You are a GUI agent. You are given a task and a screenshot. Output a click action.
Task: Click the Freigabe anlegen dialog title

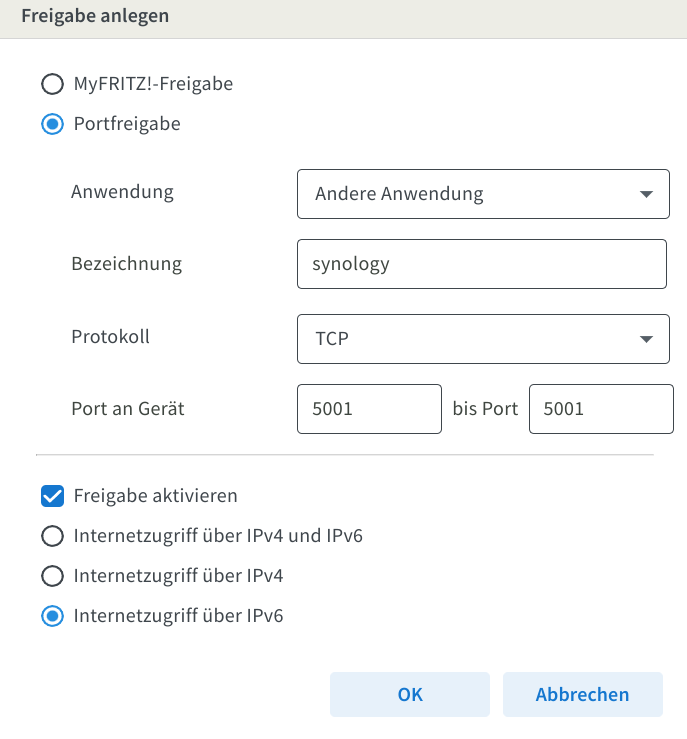(95, 16)
